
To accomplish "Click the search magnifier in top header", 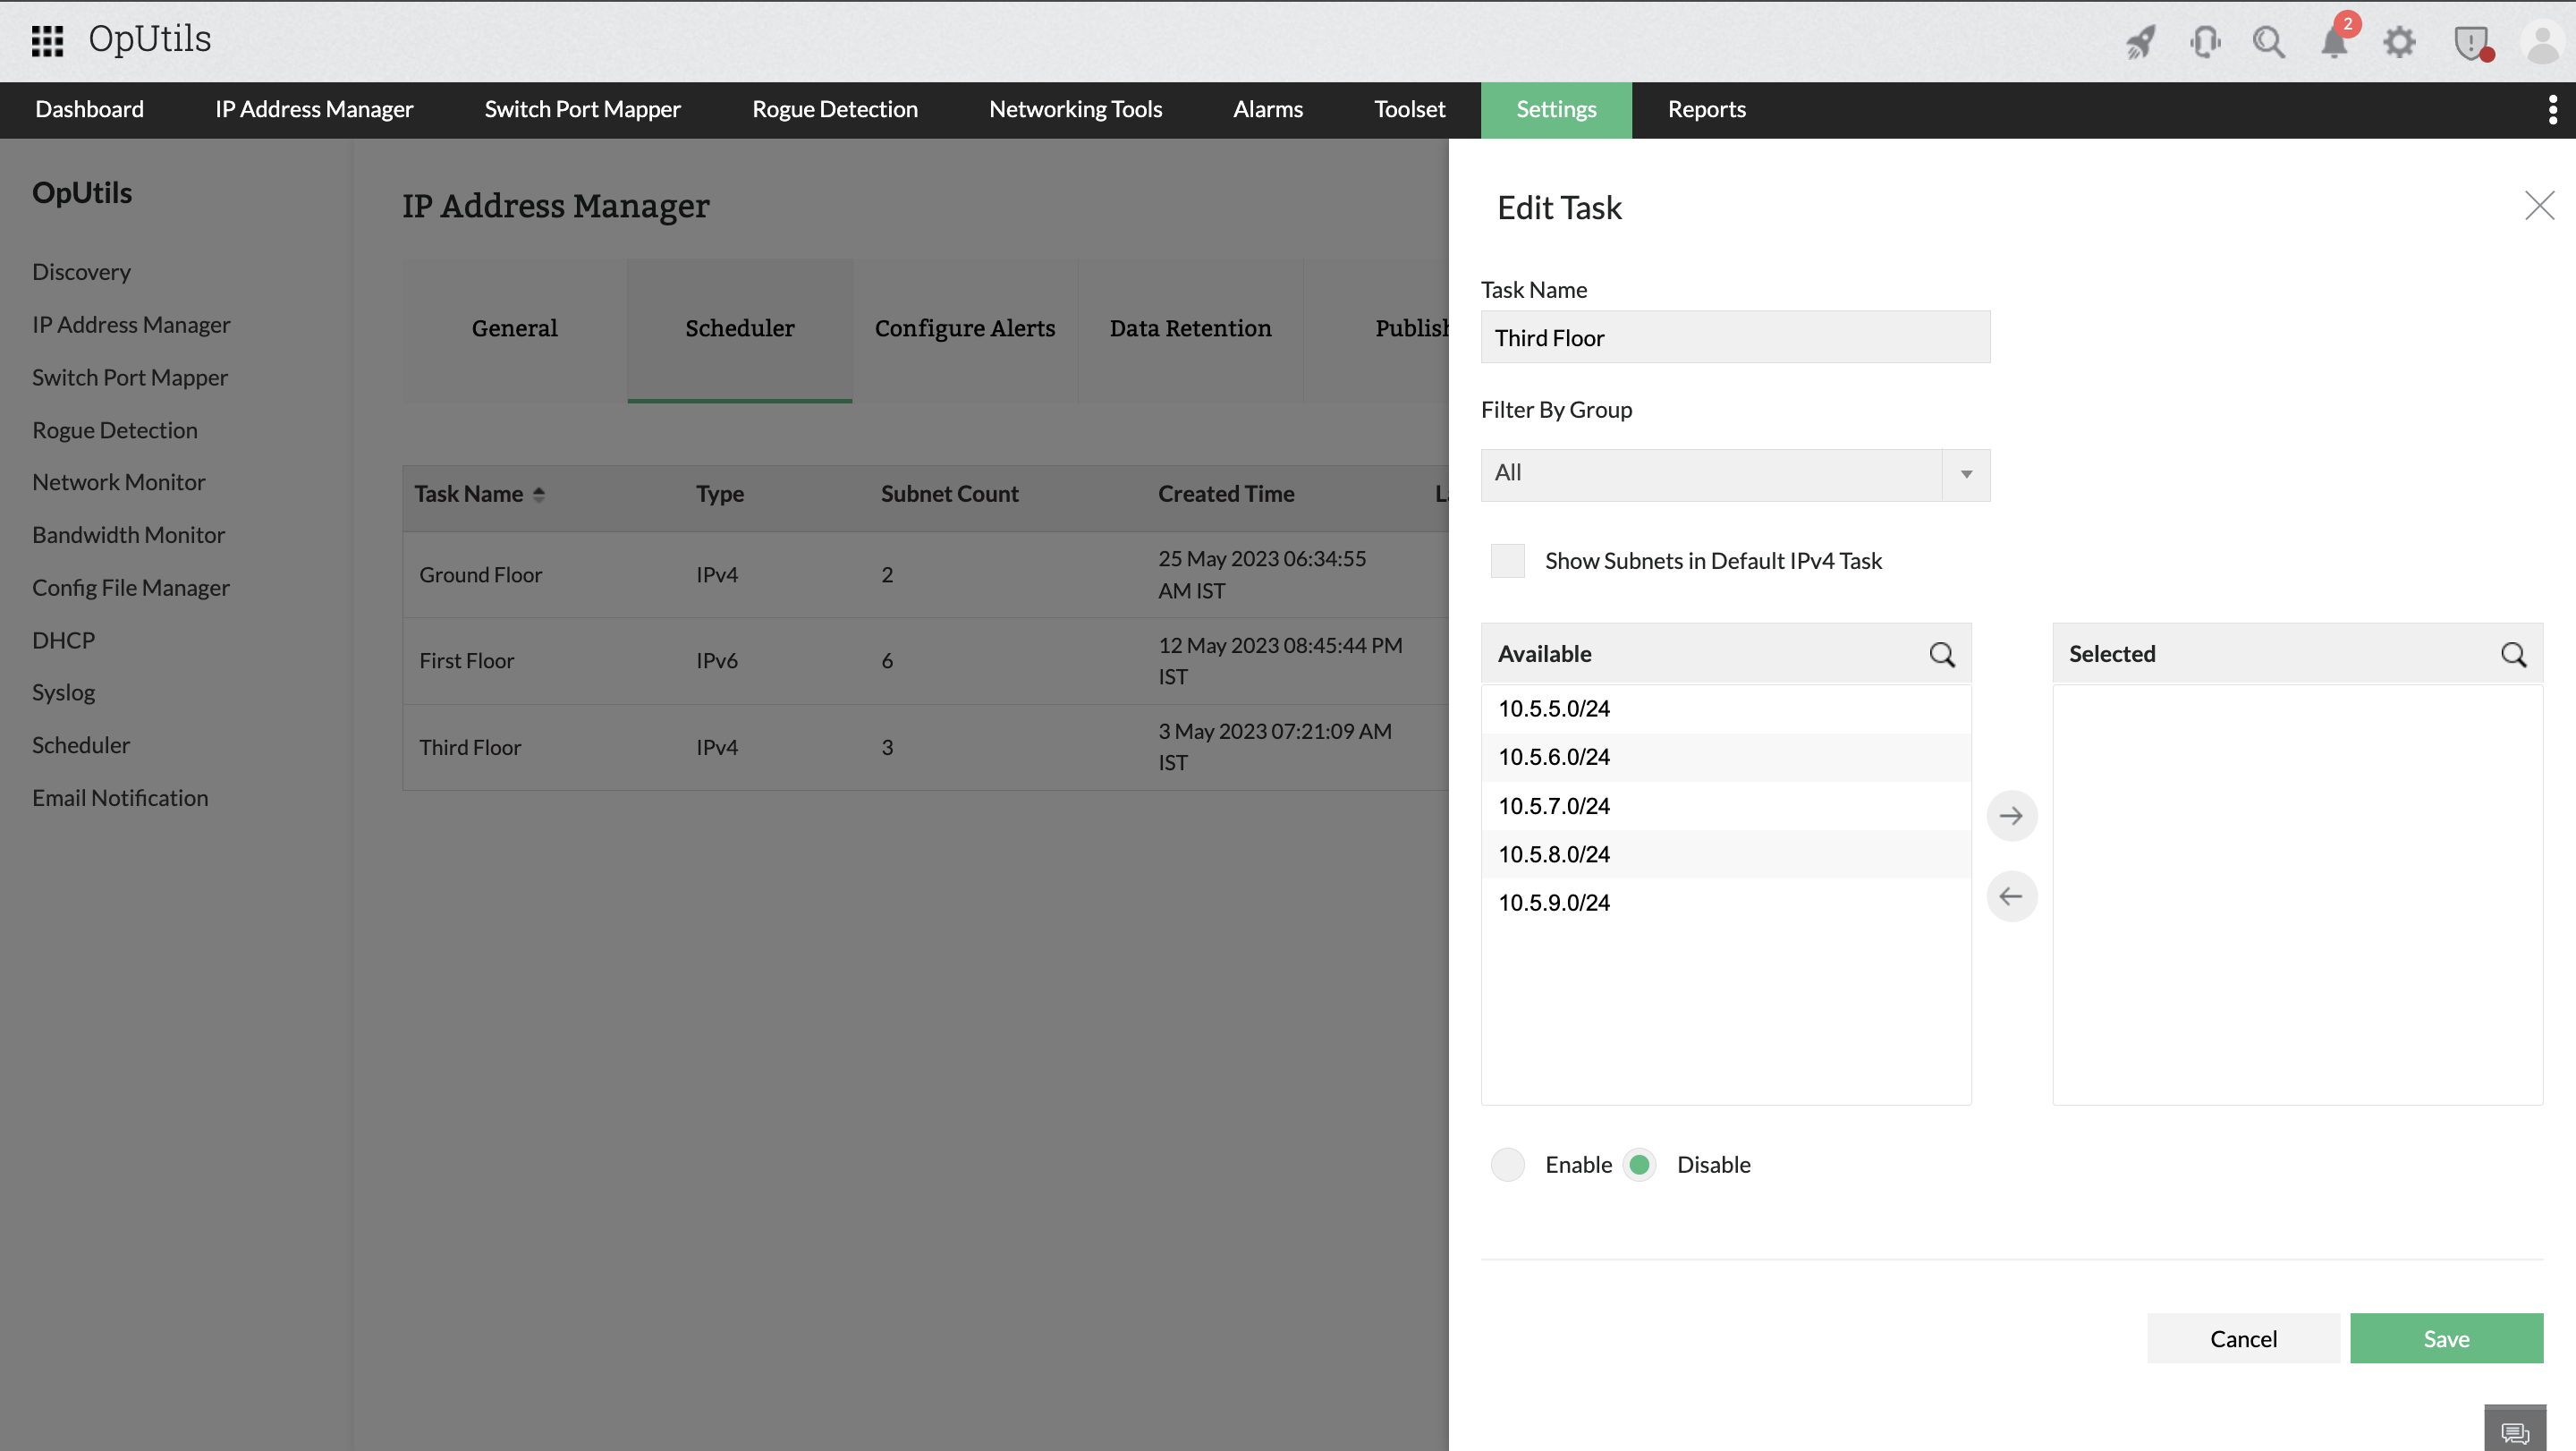I will click(x=2268, y=42).
